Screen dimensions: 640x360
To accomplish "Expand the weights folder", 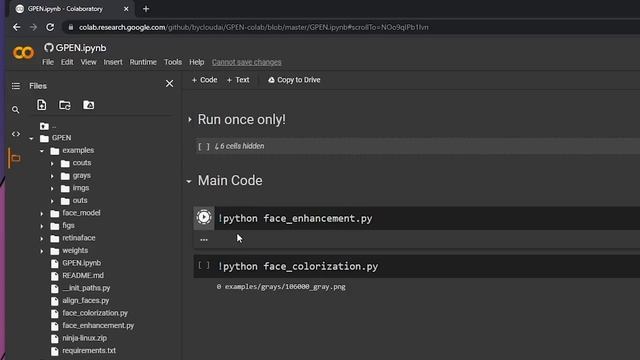I will 42,251.
